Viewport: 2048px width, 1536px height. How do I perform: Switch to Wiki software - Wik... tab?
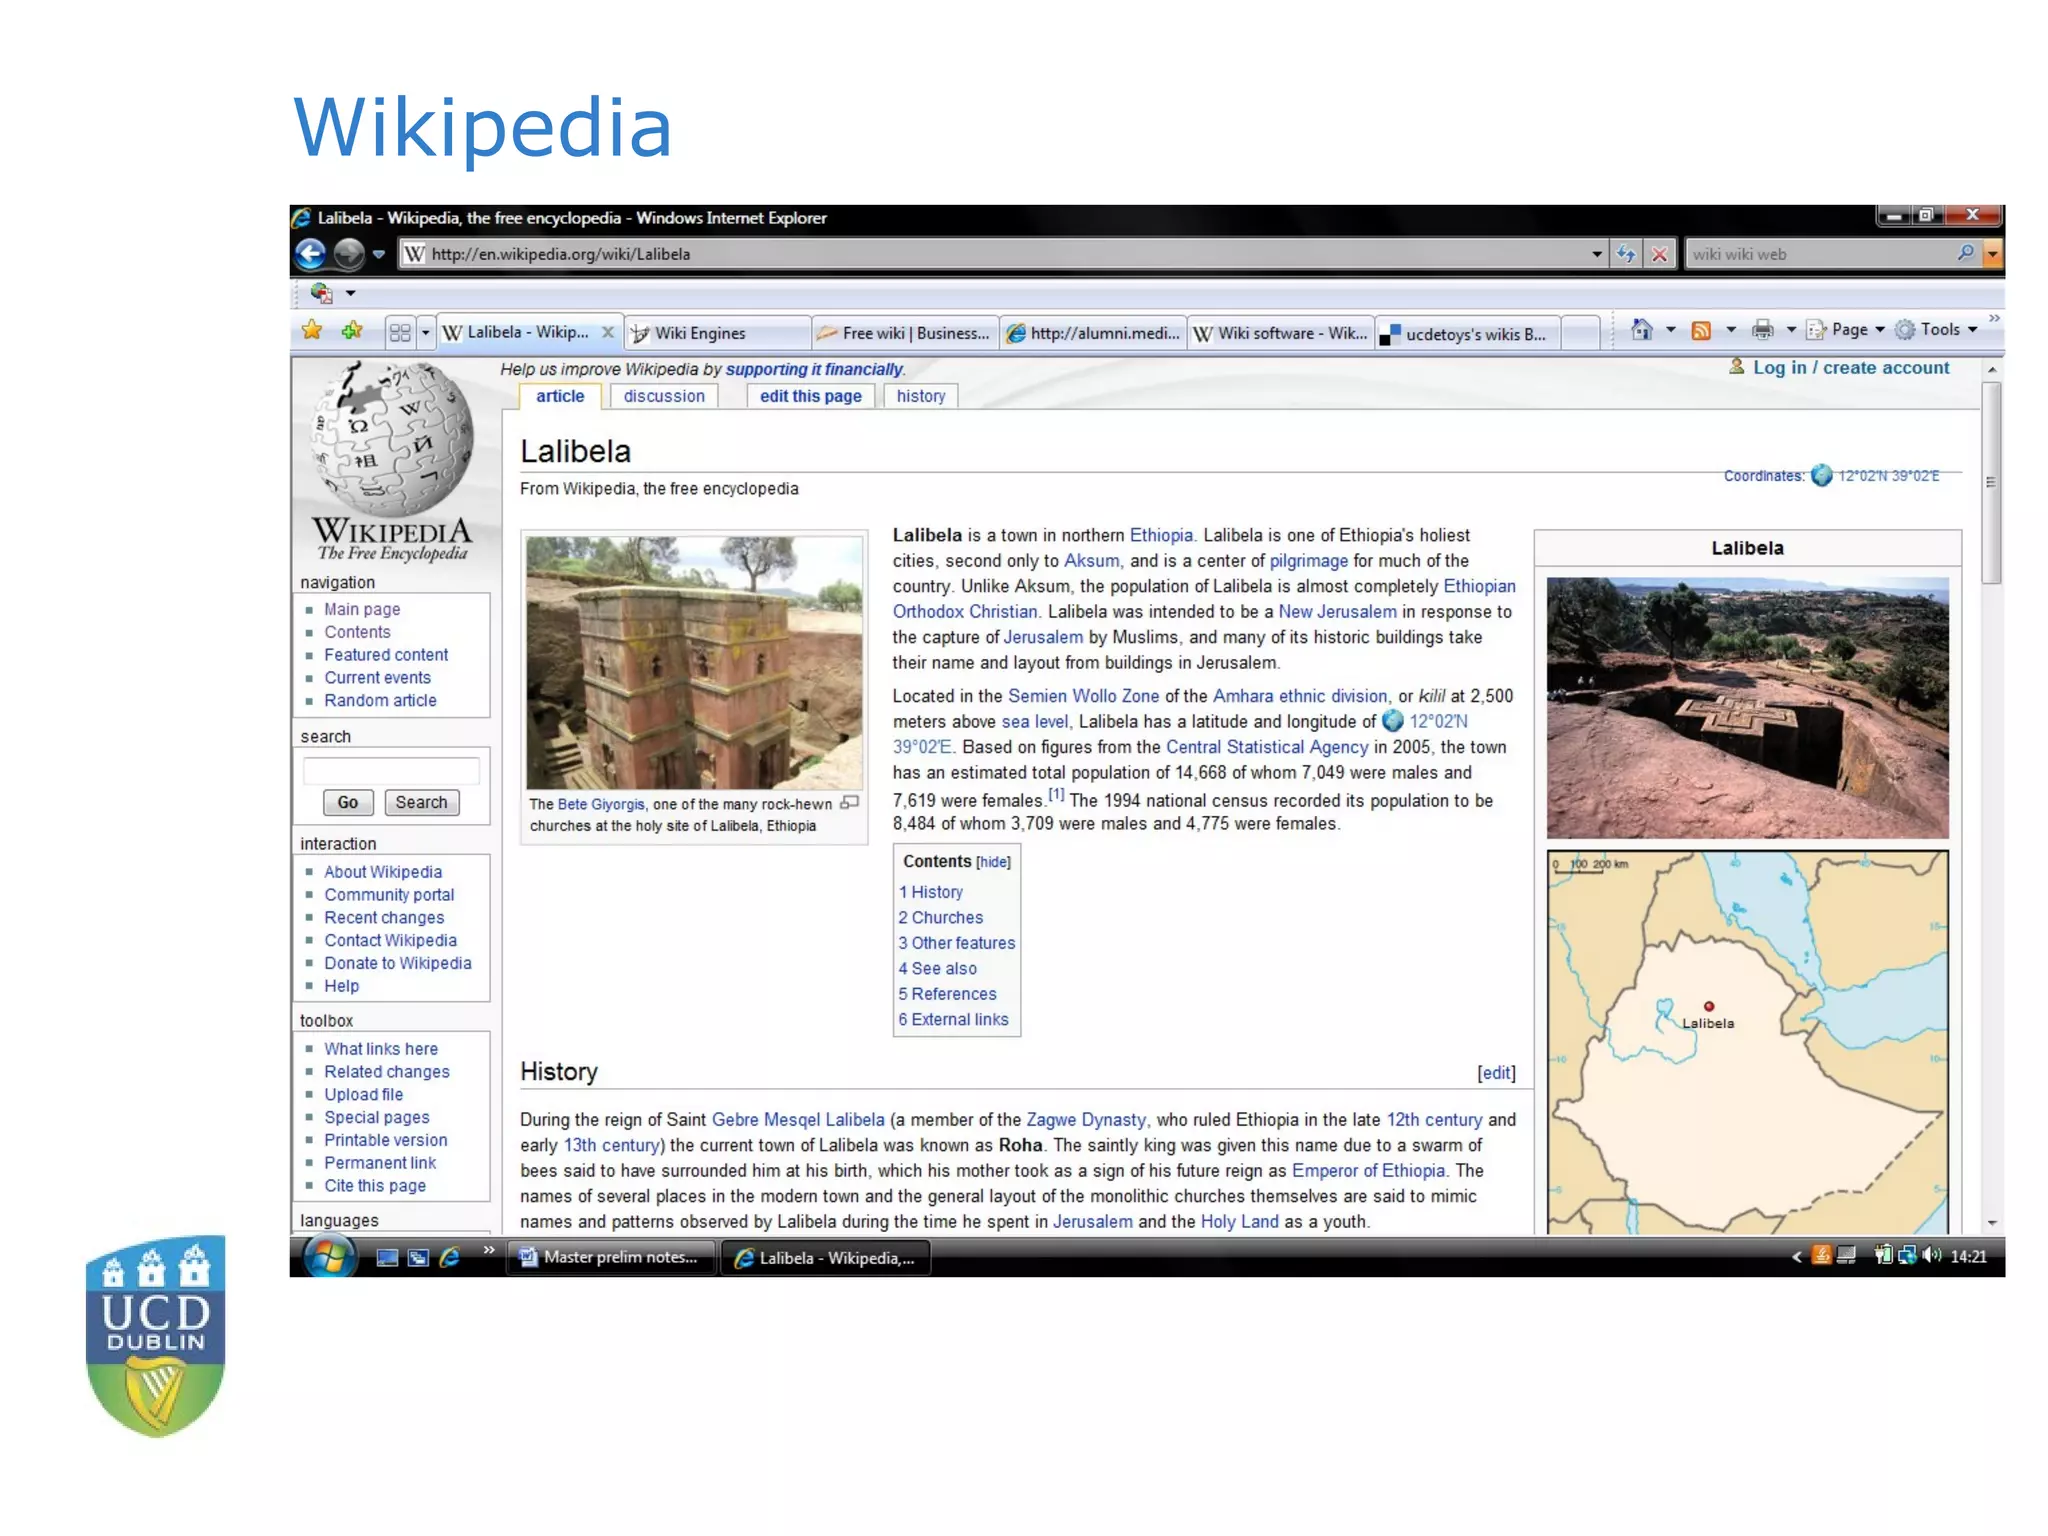pos(1281,333)
